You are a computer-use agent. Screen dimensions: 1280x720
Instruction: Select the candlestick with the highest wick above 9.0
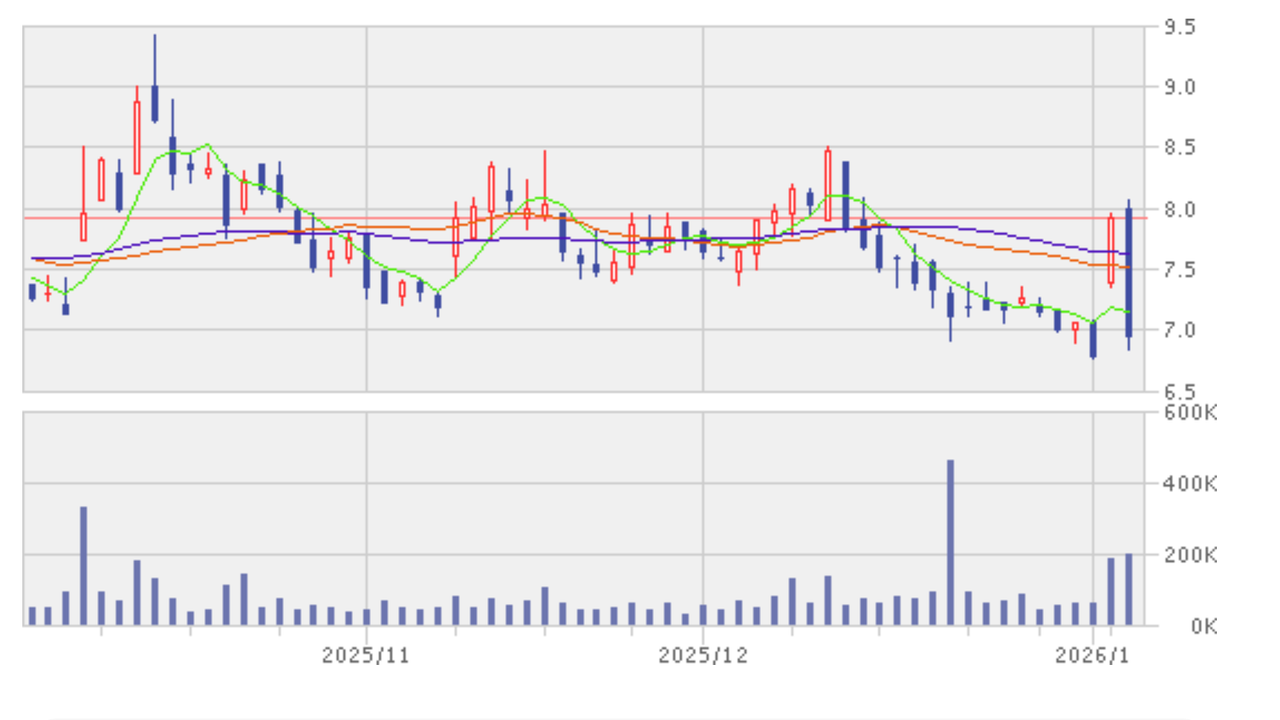pos(155,103)
